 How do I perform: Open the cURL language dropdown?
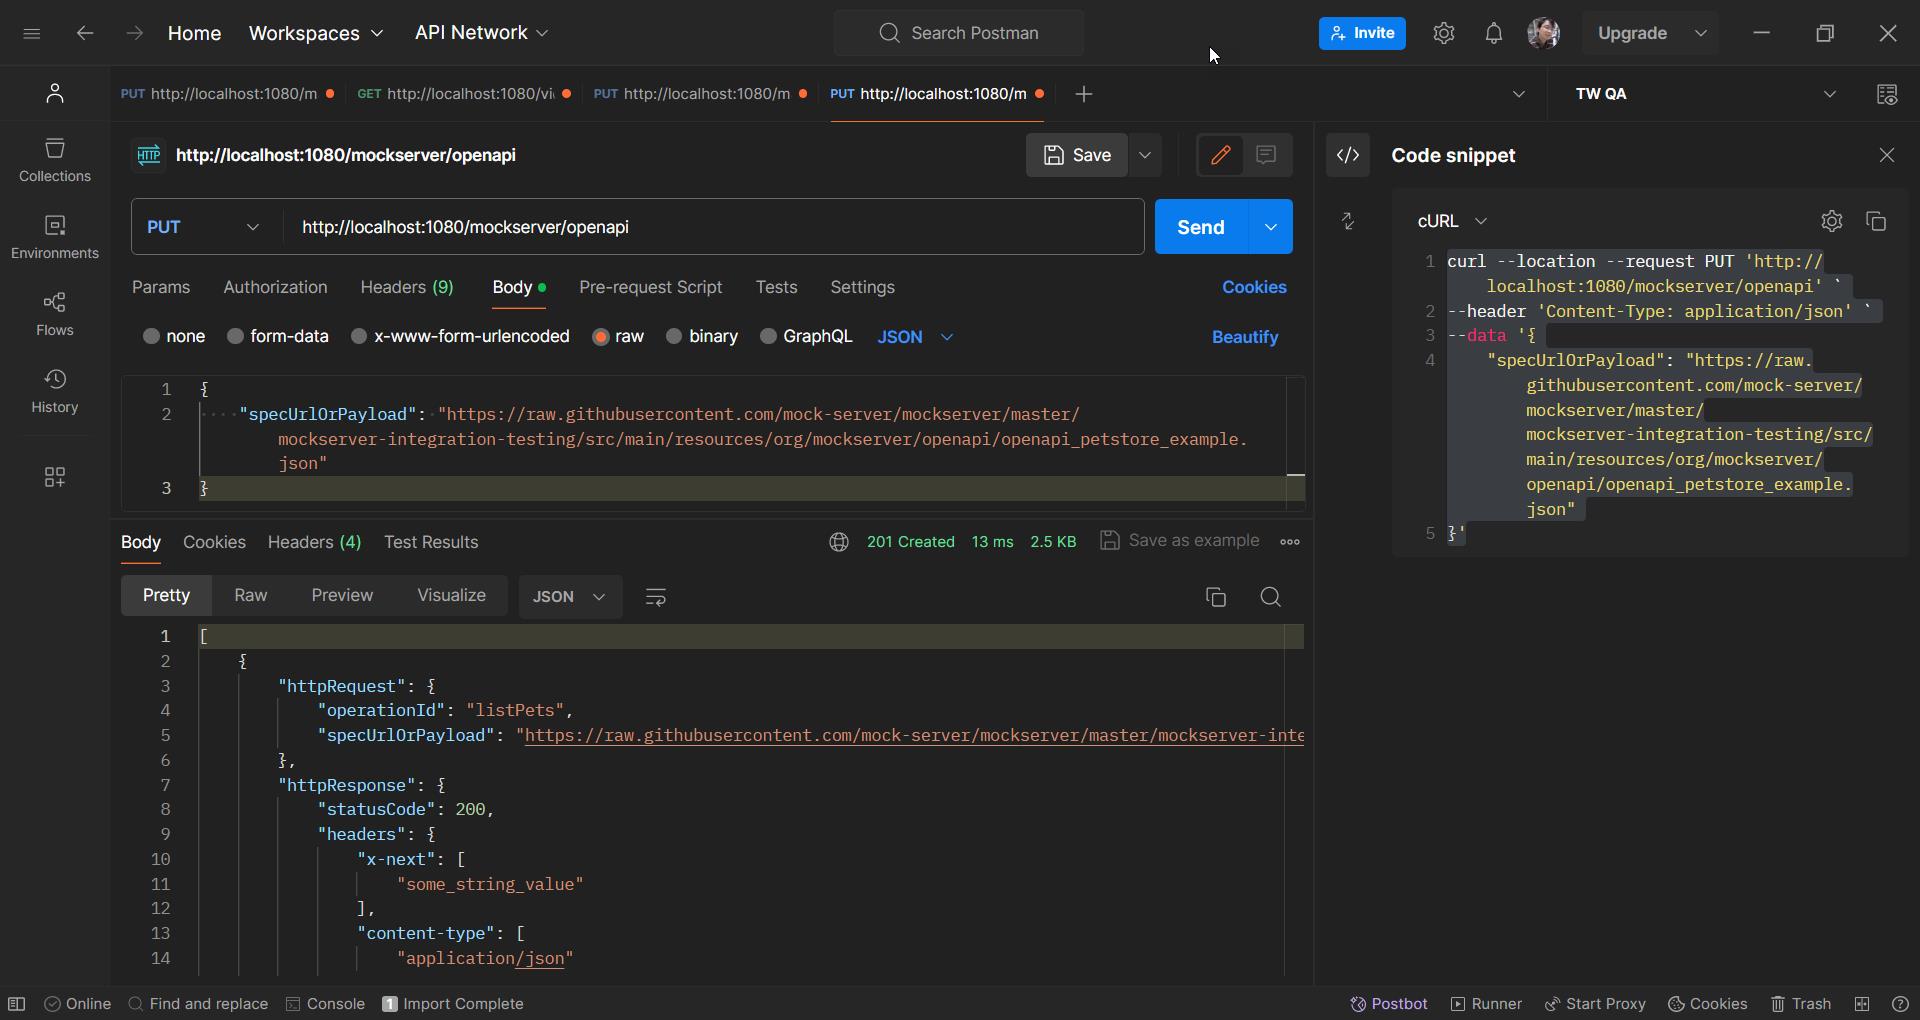(1452, 221)
